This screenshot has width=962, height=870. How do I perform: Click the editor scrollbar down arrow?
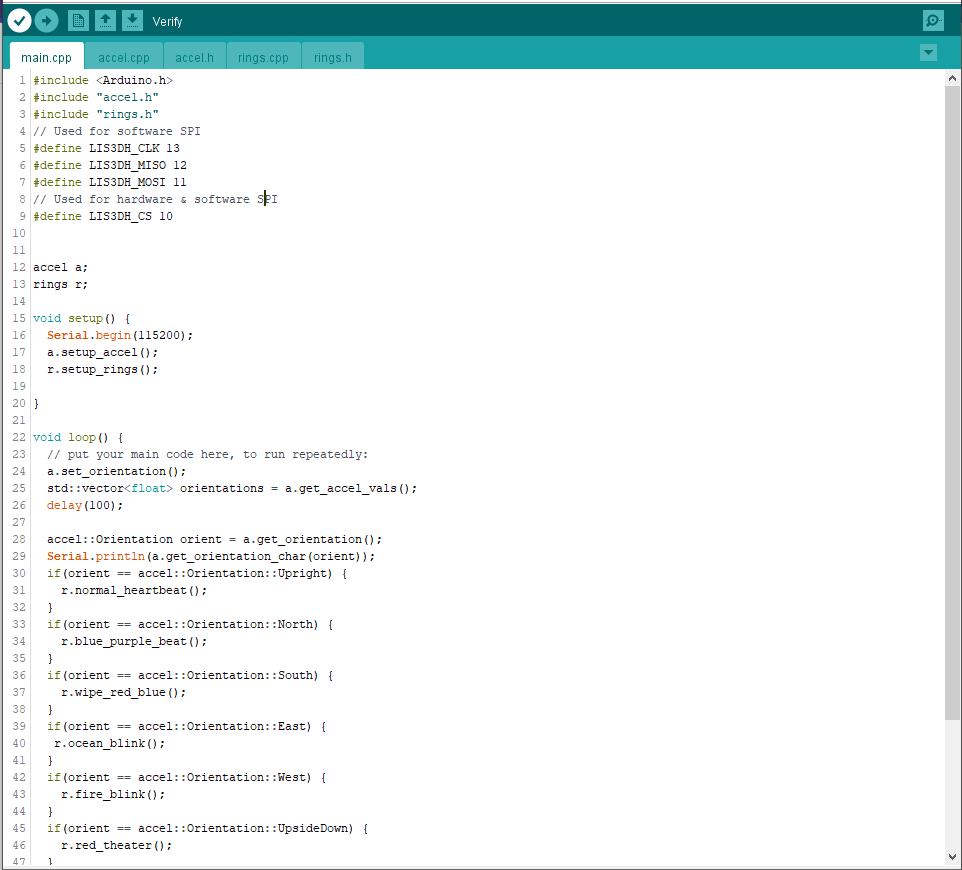click(x=952, y=857)
